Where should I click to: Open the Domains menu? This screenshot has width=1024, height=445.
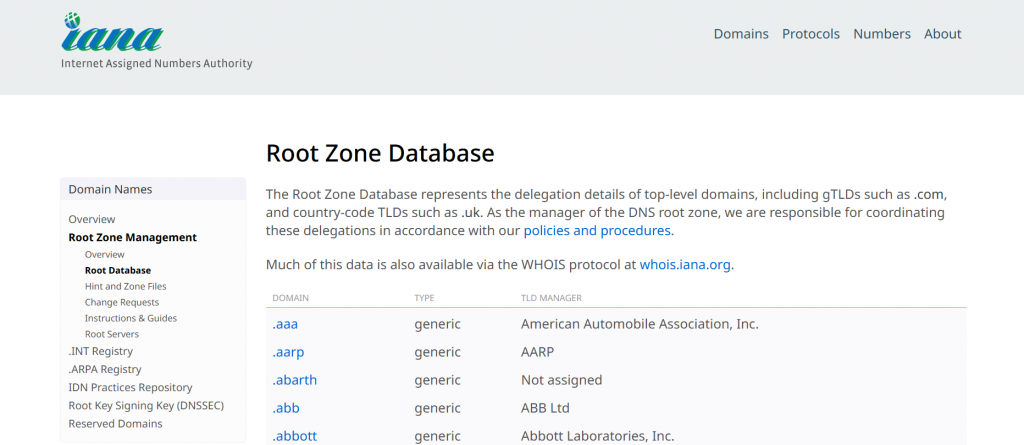click(741, 34)
